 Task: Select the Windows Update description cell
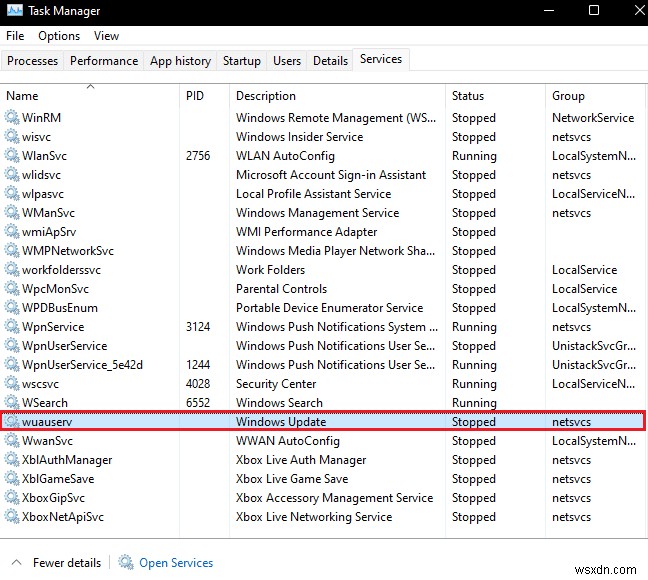click(x=281, y=422)
